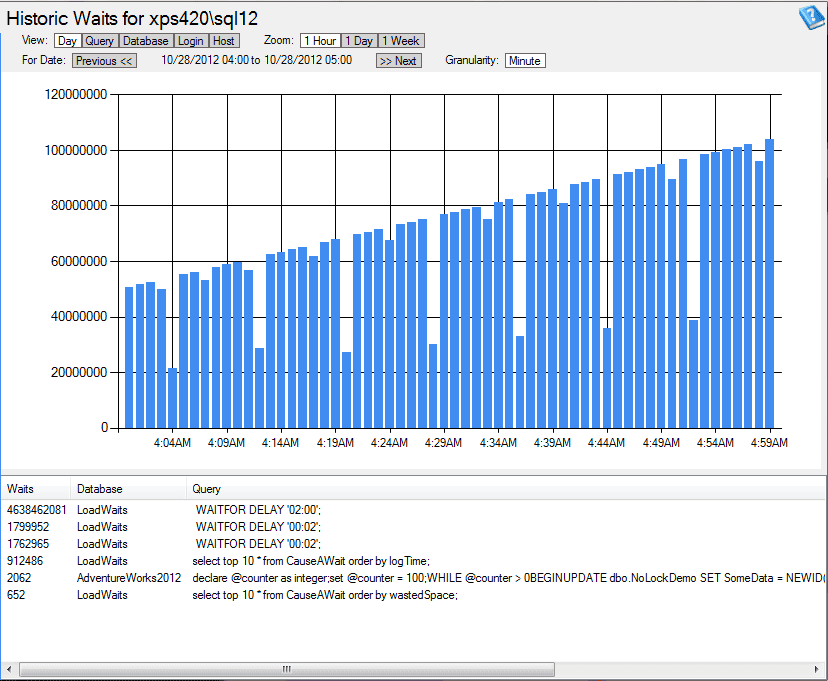
Task: Click the Next button to advance the date range
Action: click(398, 60)
